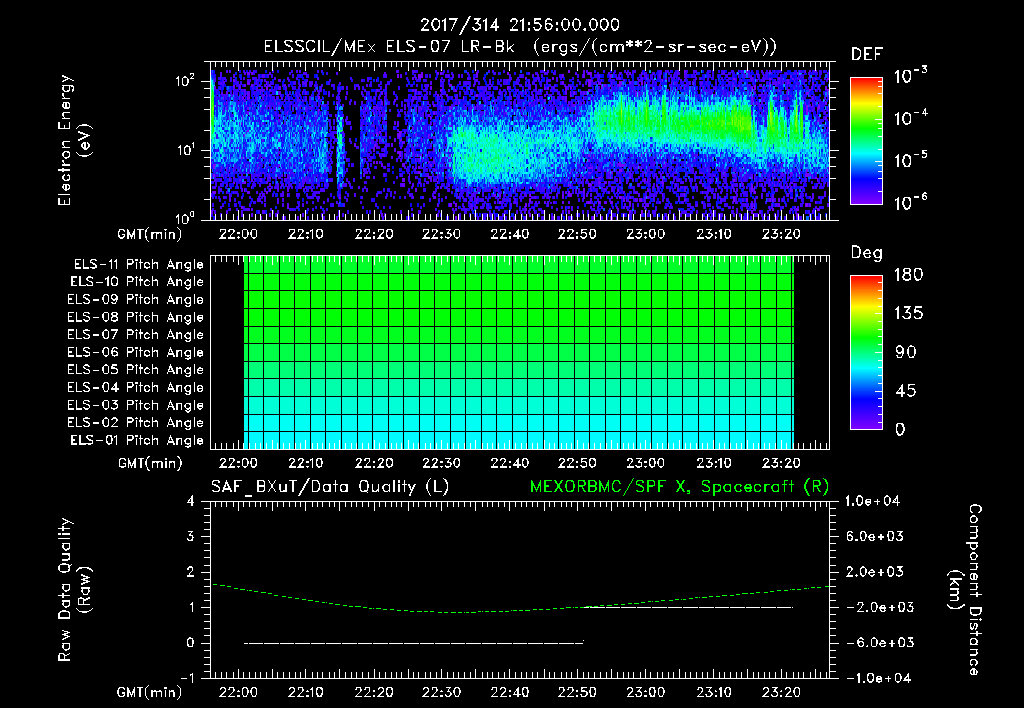This screenshot has width=1024, height=708.
Task: Click the ELS-03 Pitch Angle row label
Action: tap(136, 406)
